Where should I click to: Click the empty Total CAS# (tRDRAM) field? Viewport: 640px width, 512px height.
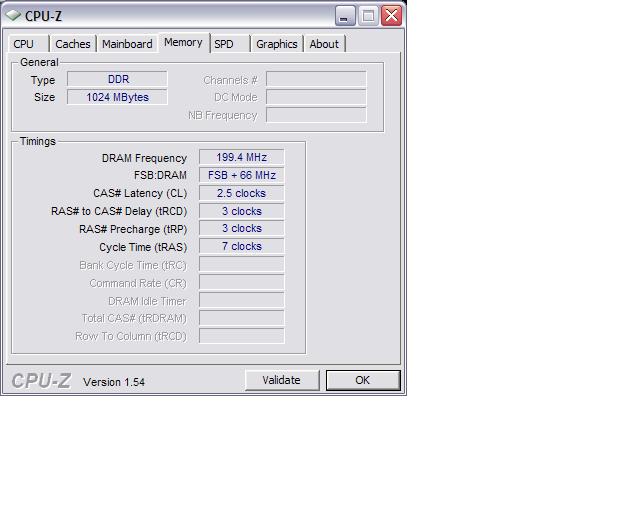(x=242, y=318)
